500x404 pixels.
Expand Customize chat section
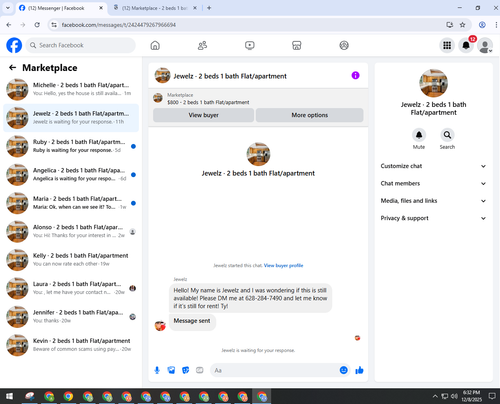click(433, 166)
